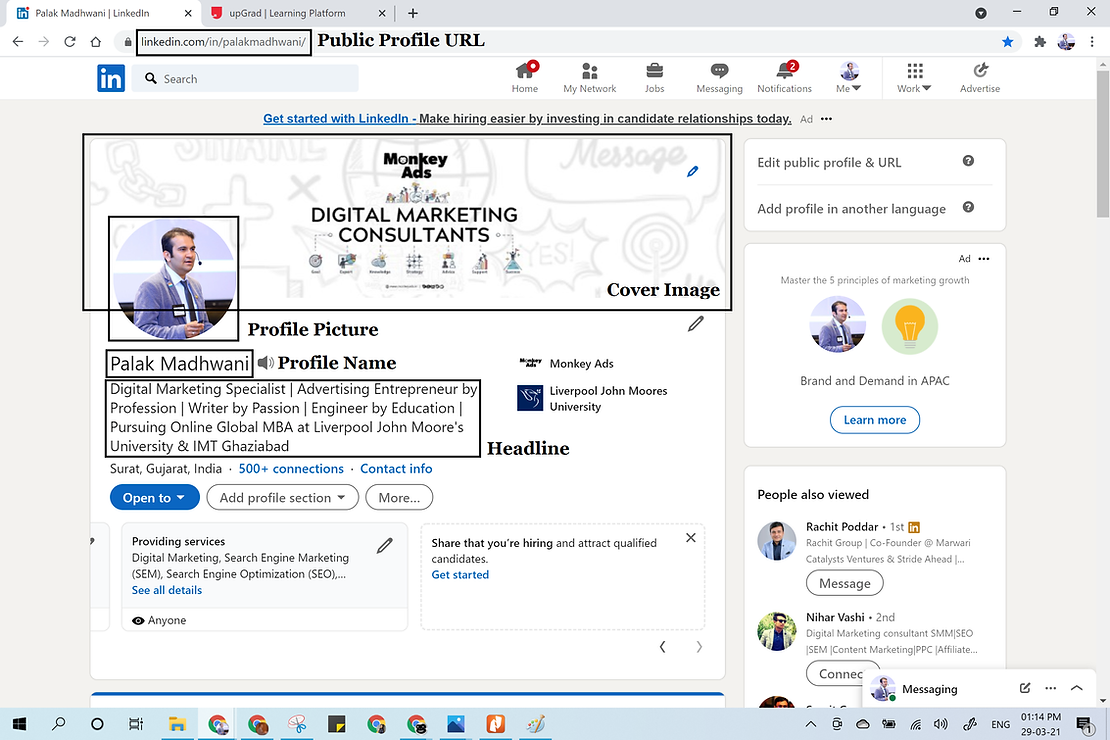Screen dimensions: 1110x740
Task: Toggle the bookmark star for this page
Action: [x=1007, y=41]
